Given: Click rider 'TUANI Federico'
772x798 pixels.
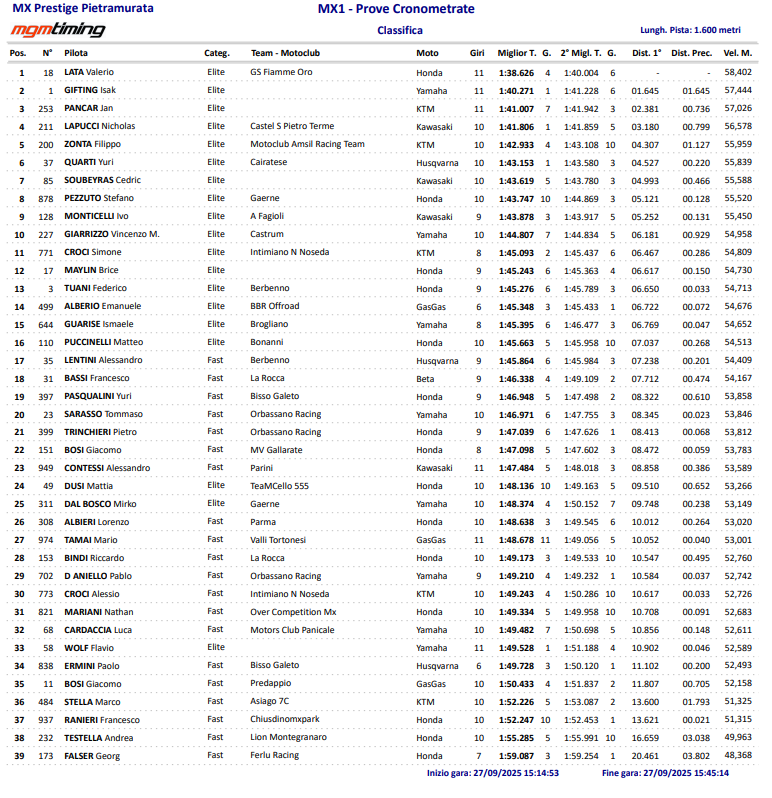Looking at the screenshot, I should [x=96, y=288].
